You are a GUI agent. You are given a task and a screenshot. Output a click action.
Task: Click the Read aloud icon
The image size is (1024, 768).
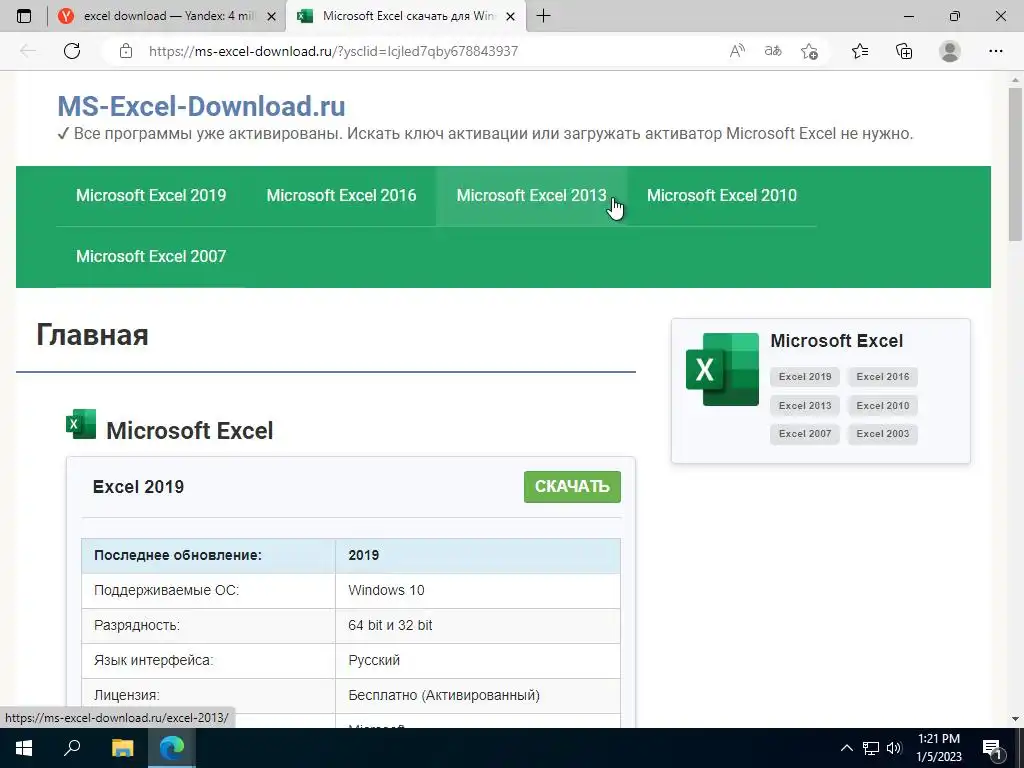coord(737,51)
